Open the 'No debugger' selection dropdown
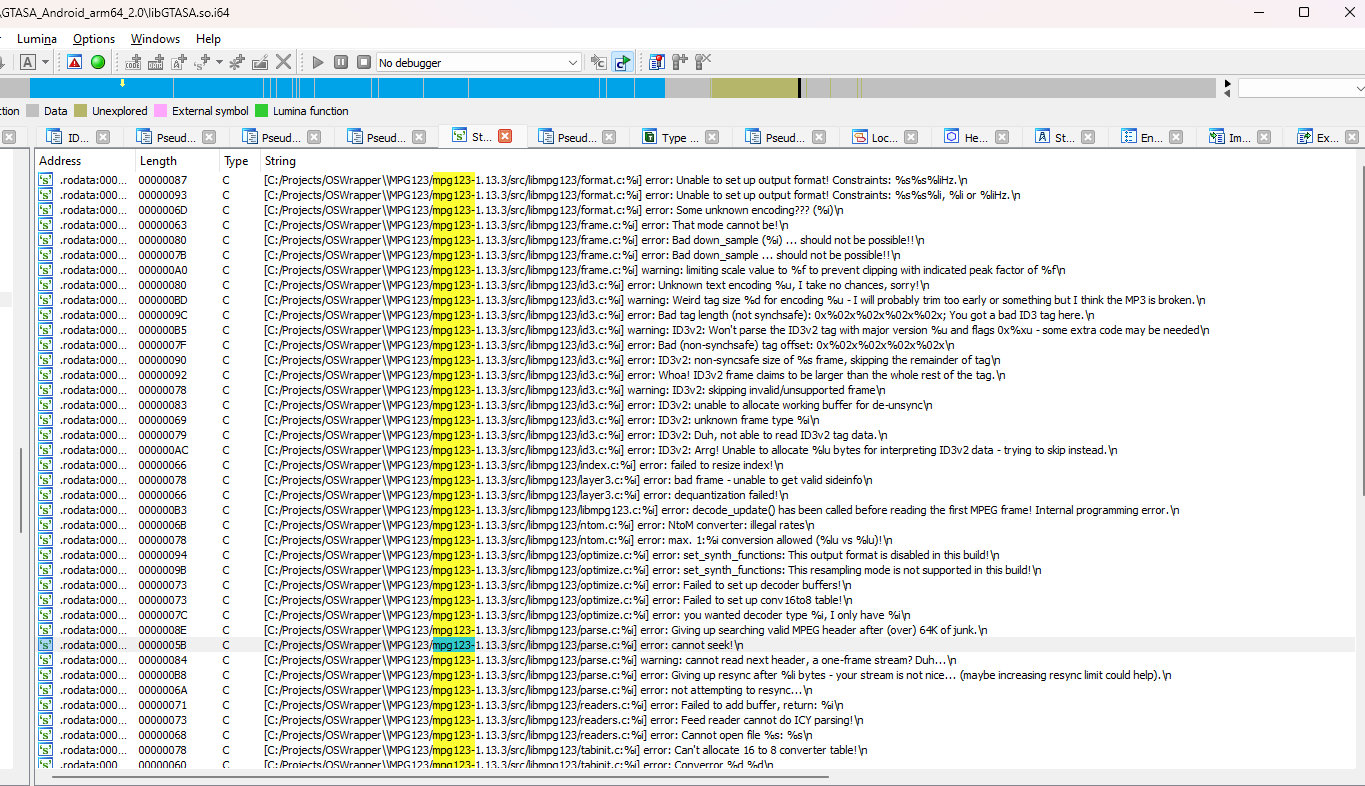 [x=479, y=63]
